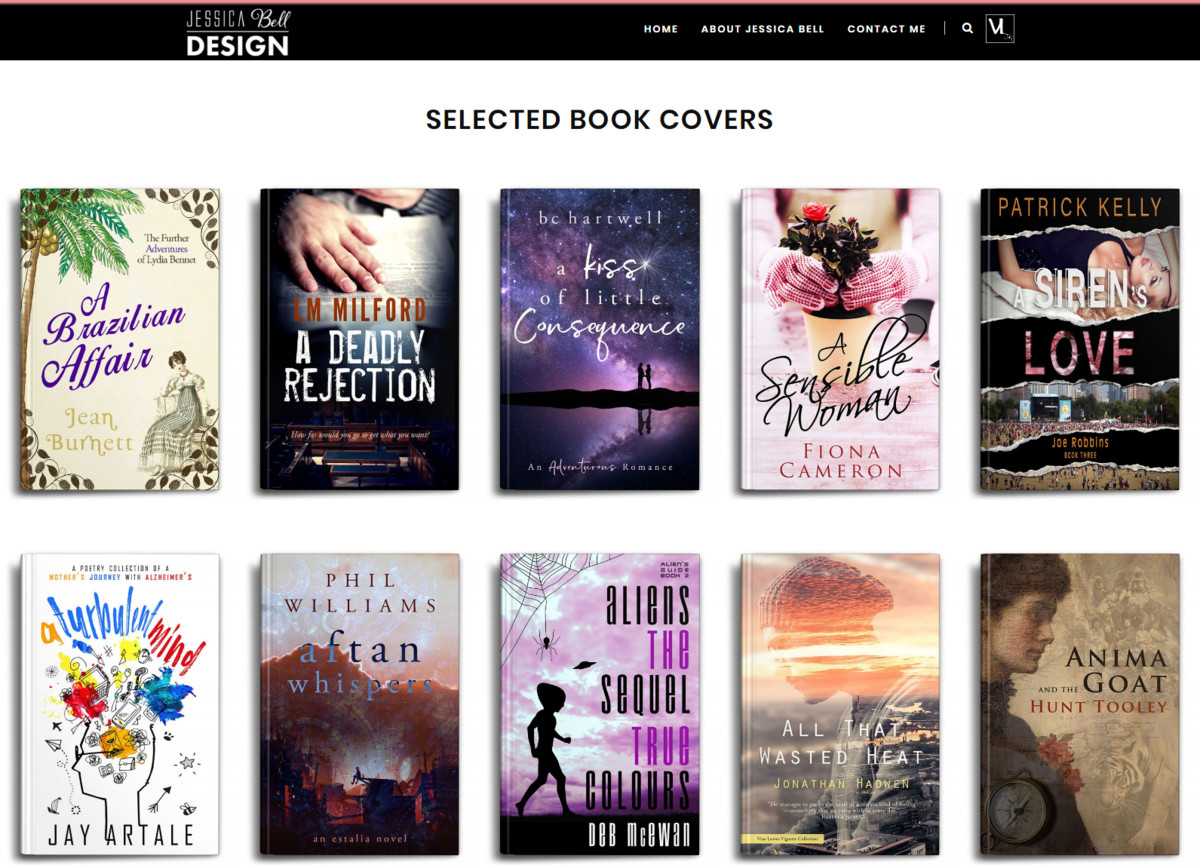
Task: Click the Selected Book Covers heading
Action: point(600,120)
